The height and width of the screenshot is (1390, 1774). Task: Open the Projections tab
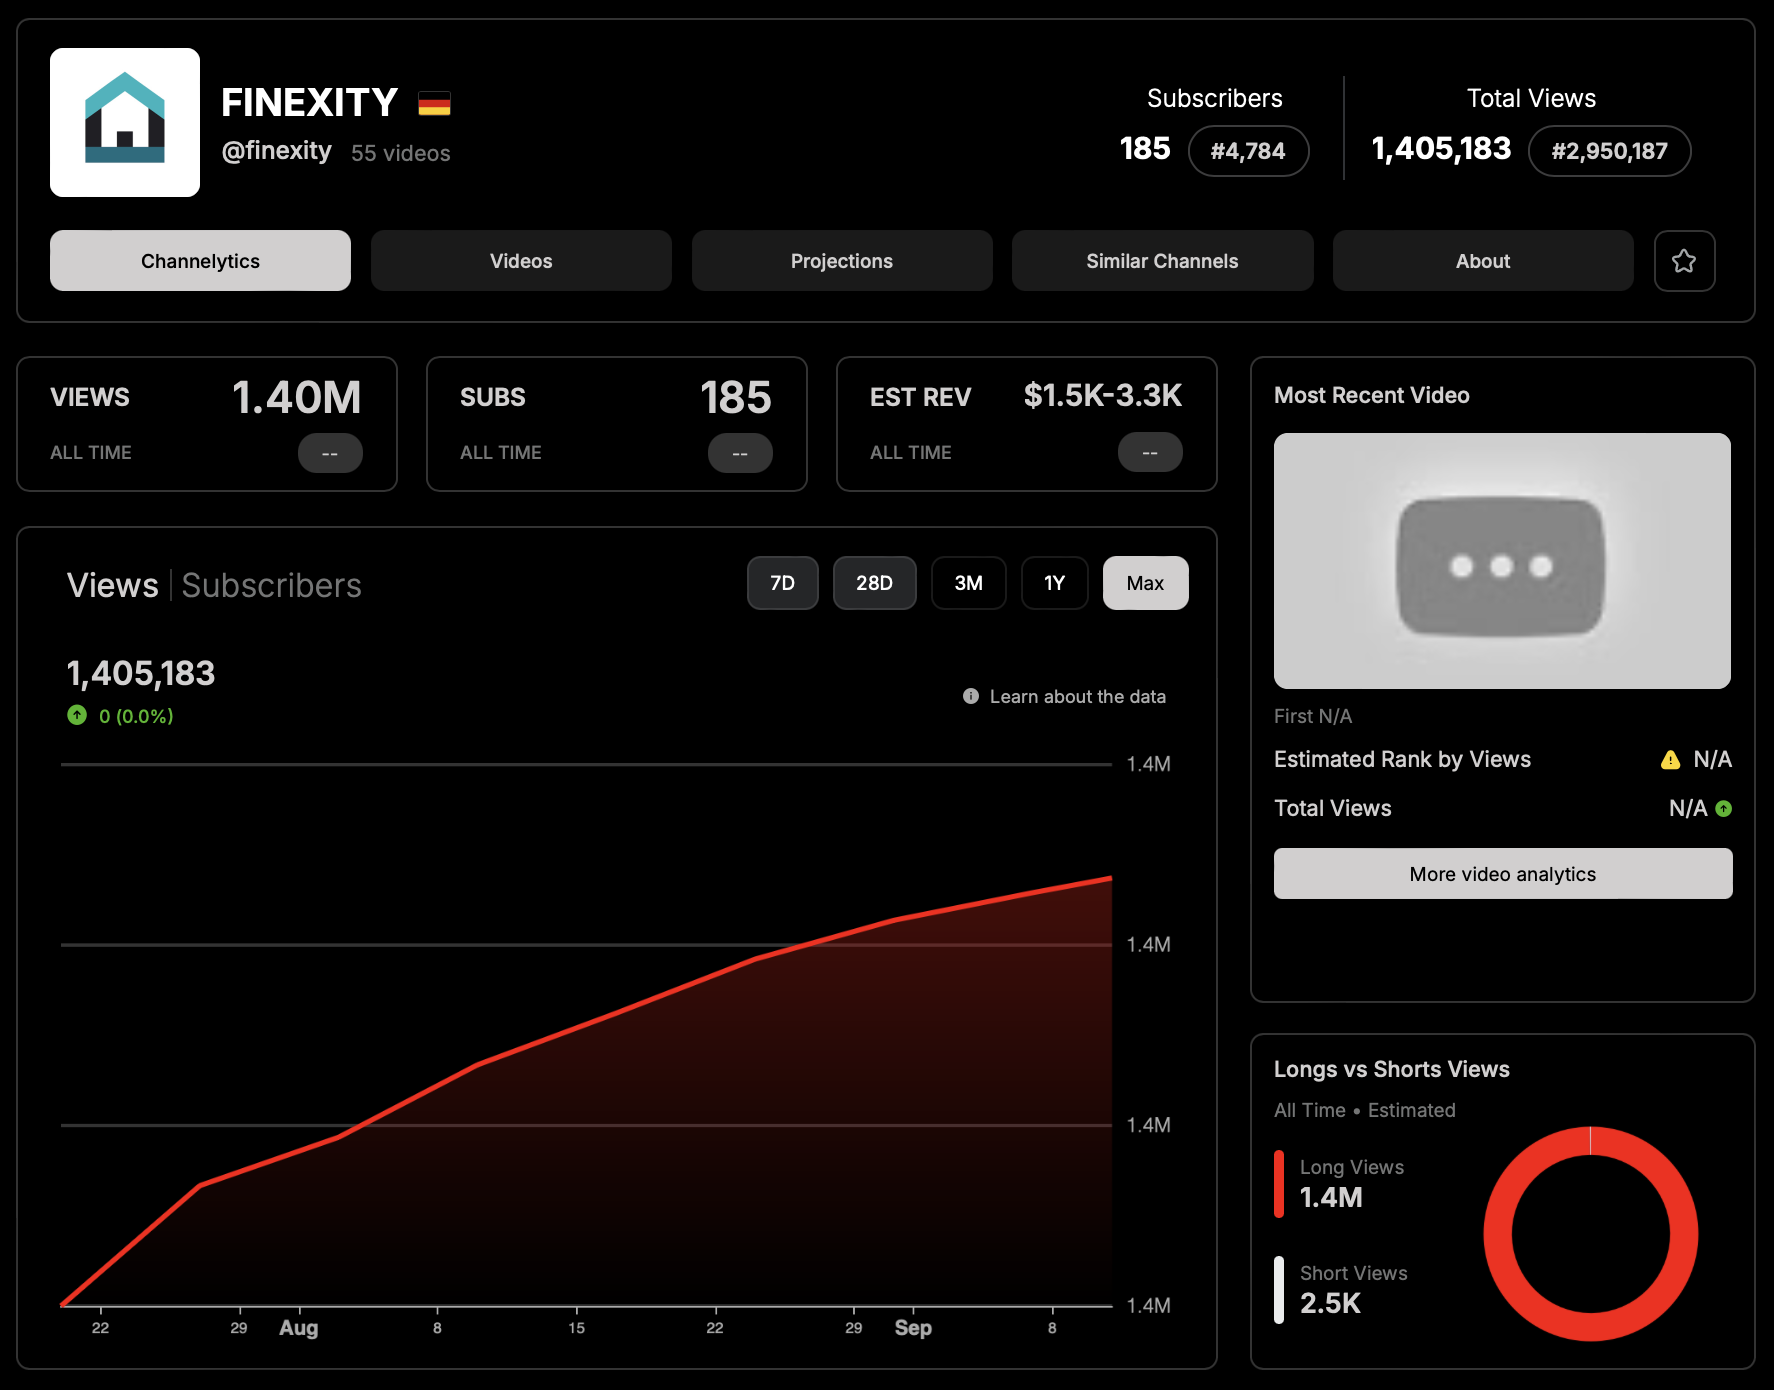point(842,261)
